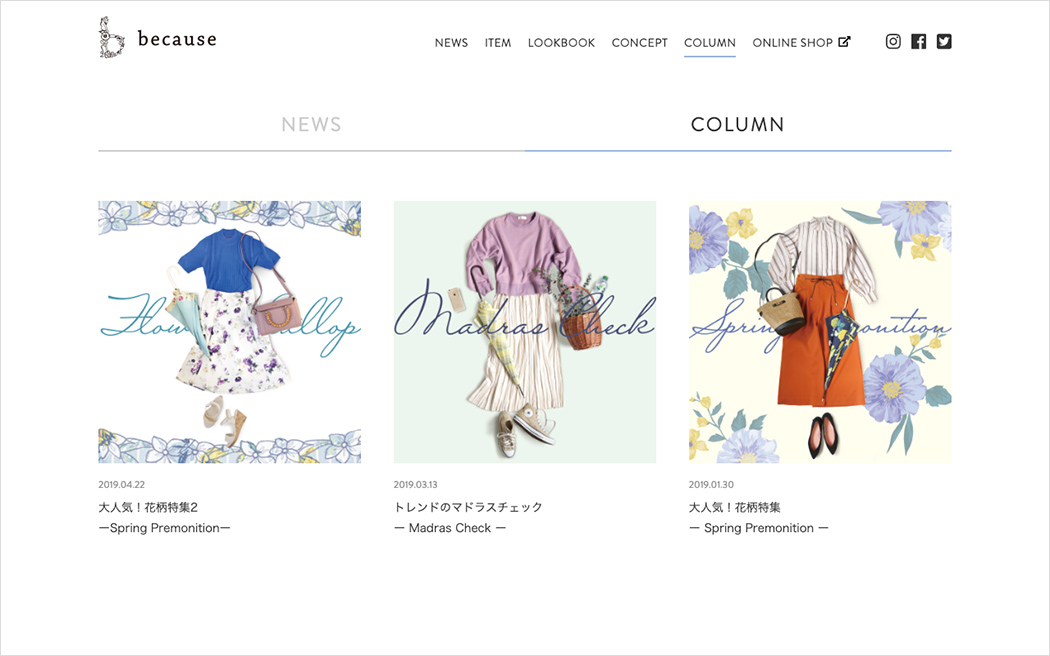This screenshot has height=656, width=1050.
Task: Click the ー Madras Check ー subtitle
Action: (x=450, y=528)
